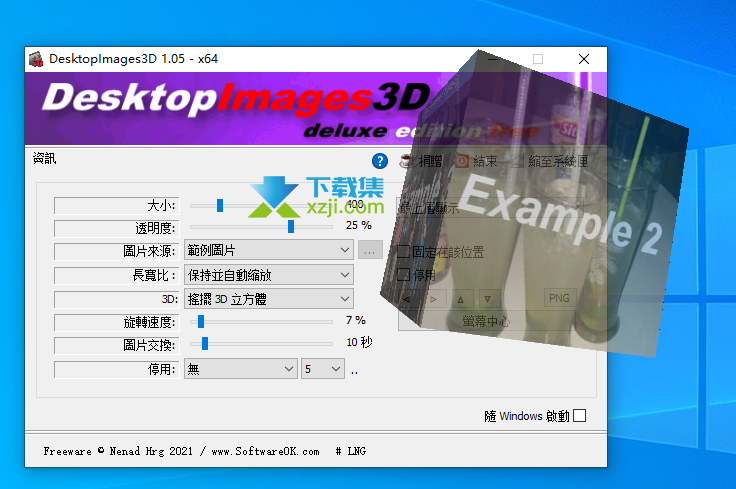Click the browse button next to 圖片來源

click(x=370, y=250)
